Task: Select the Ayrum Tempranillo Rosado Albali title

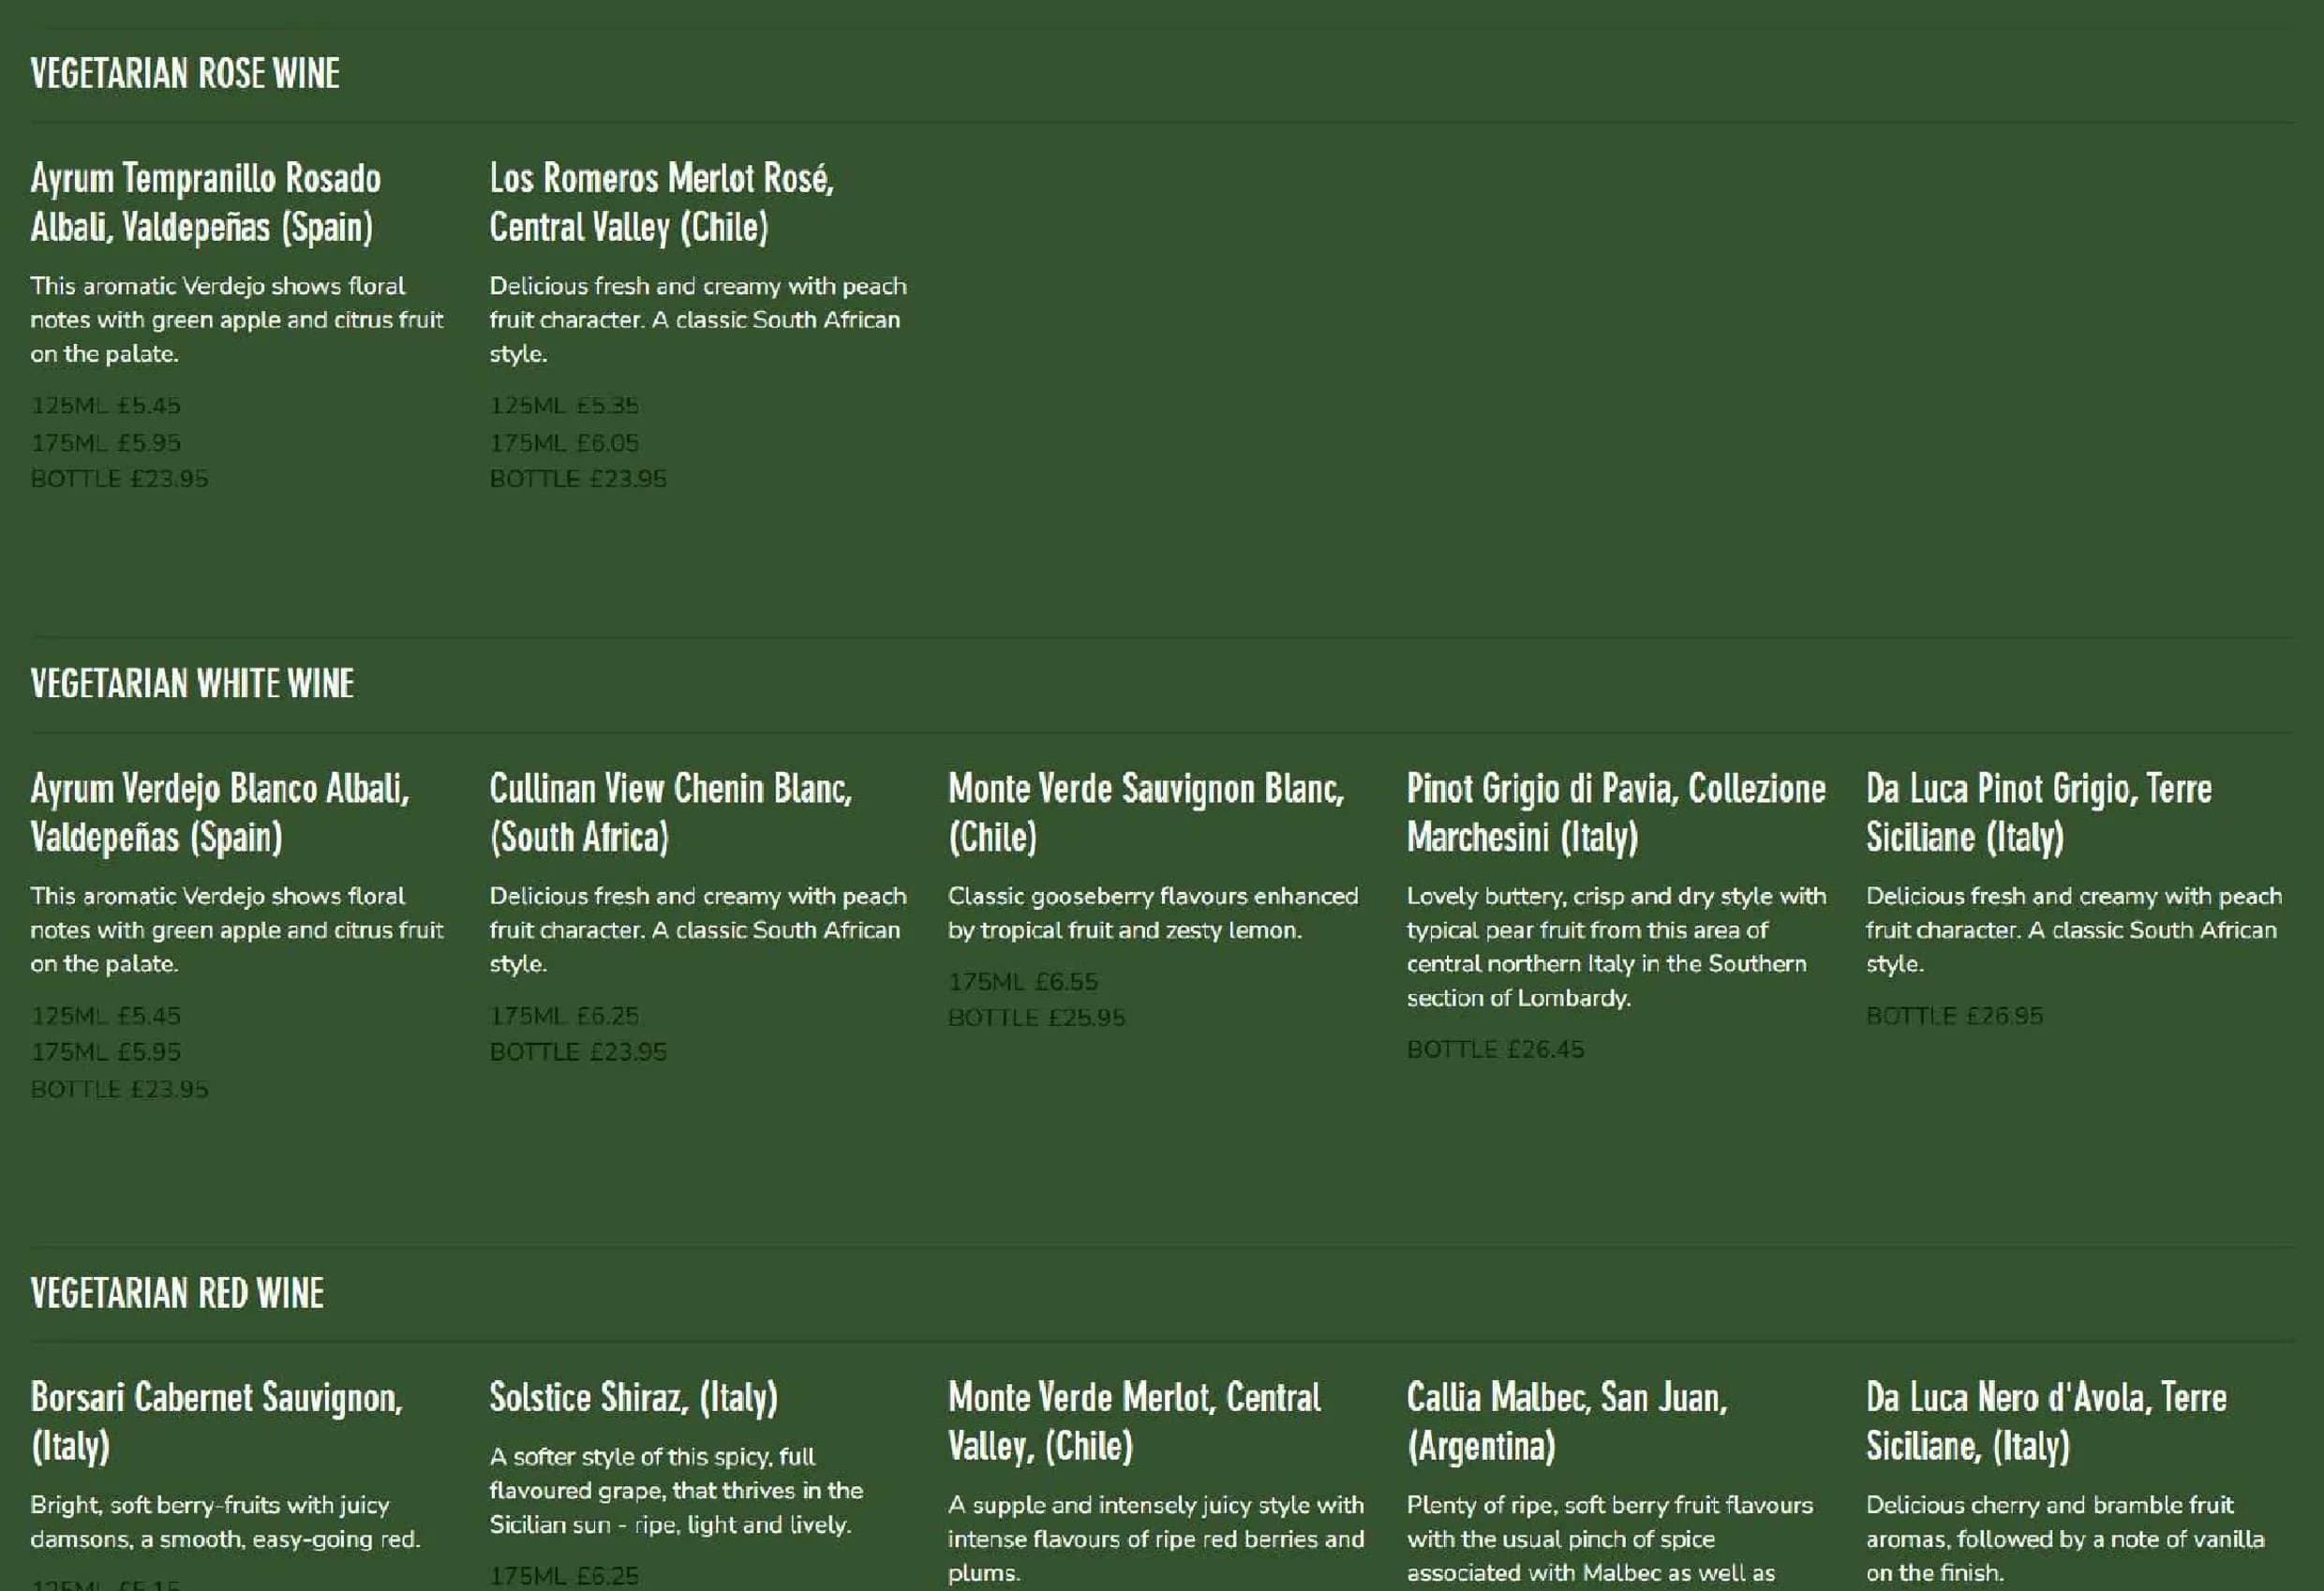Action: pos(206,203)
